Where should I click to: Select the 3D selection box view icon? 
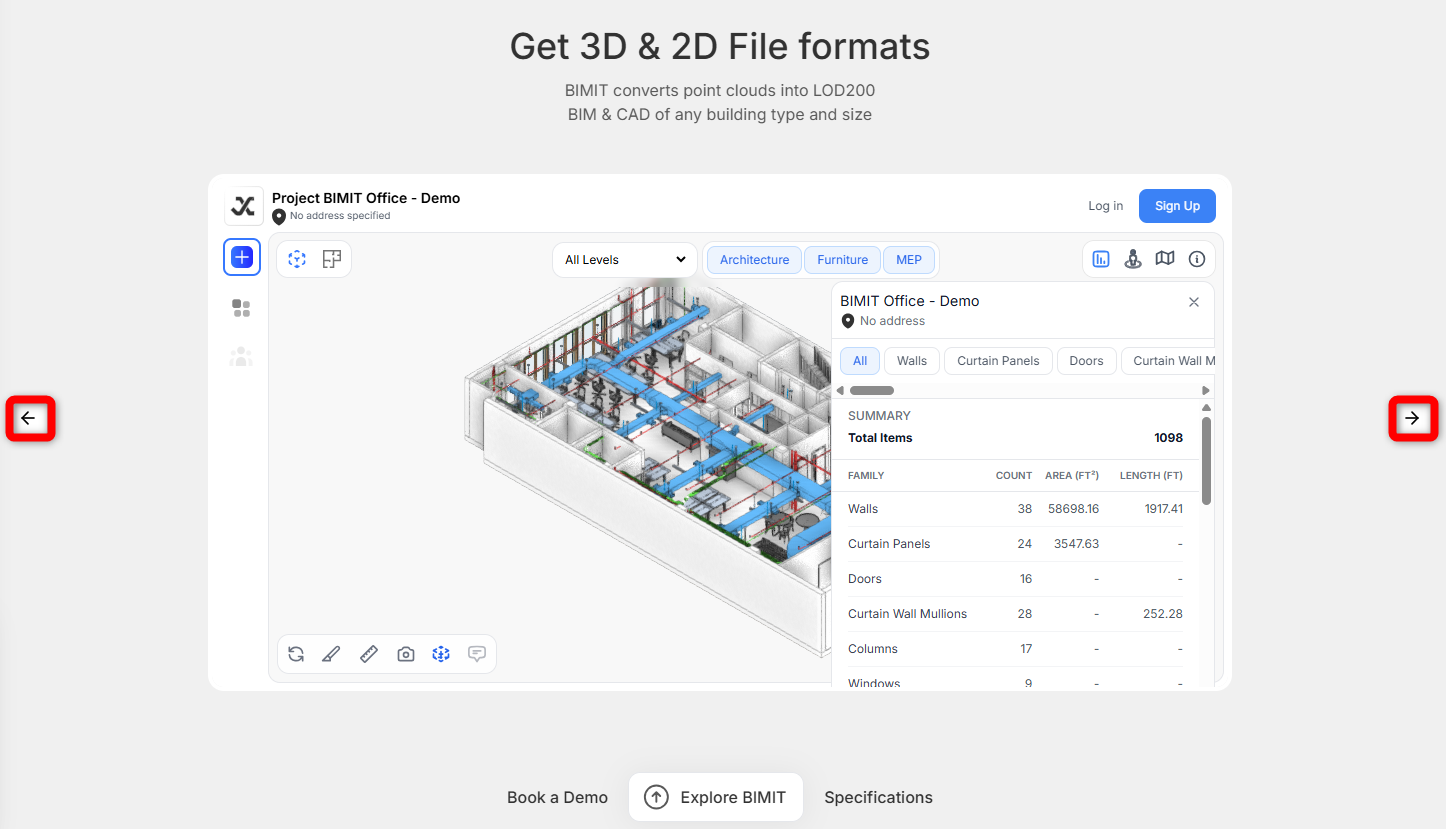297,259
